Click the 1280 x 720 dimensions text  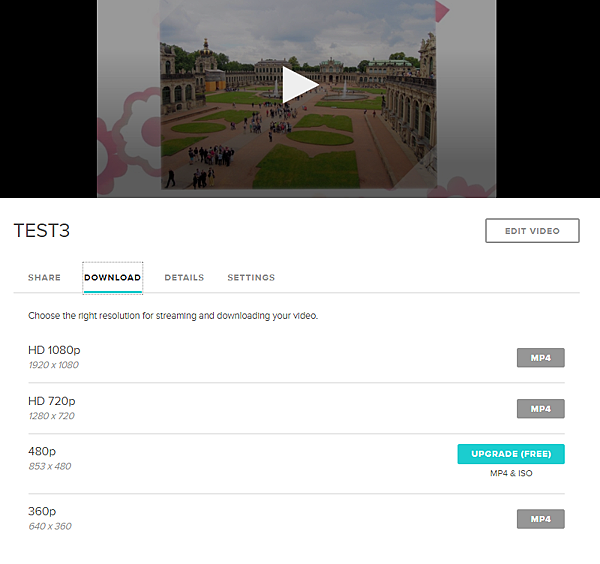pos(52,416)
